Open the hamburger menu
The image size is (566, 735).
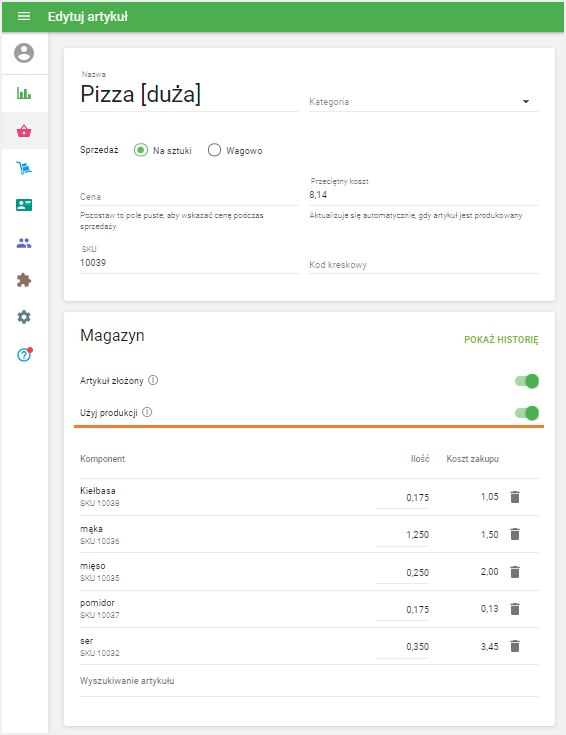(x=24, y=16)
